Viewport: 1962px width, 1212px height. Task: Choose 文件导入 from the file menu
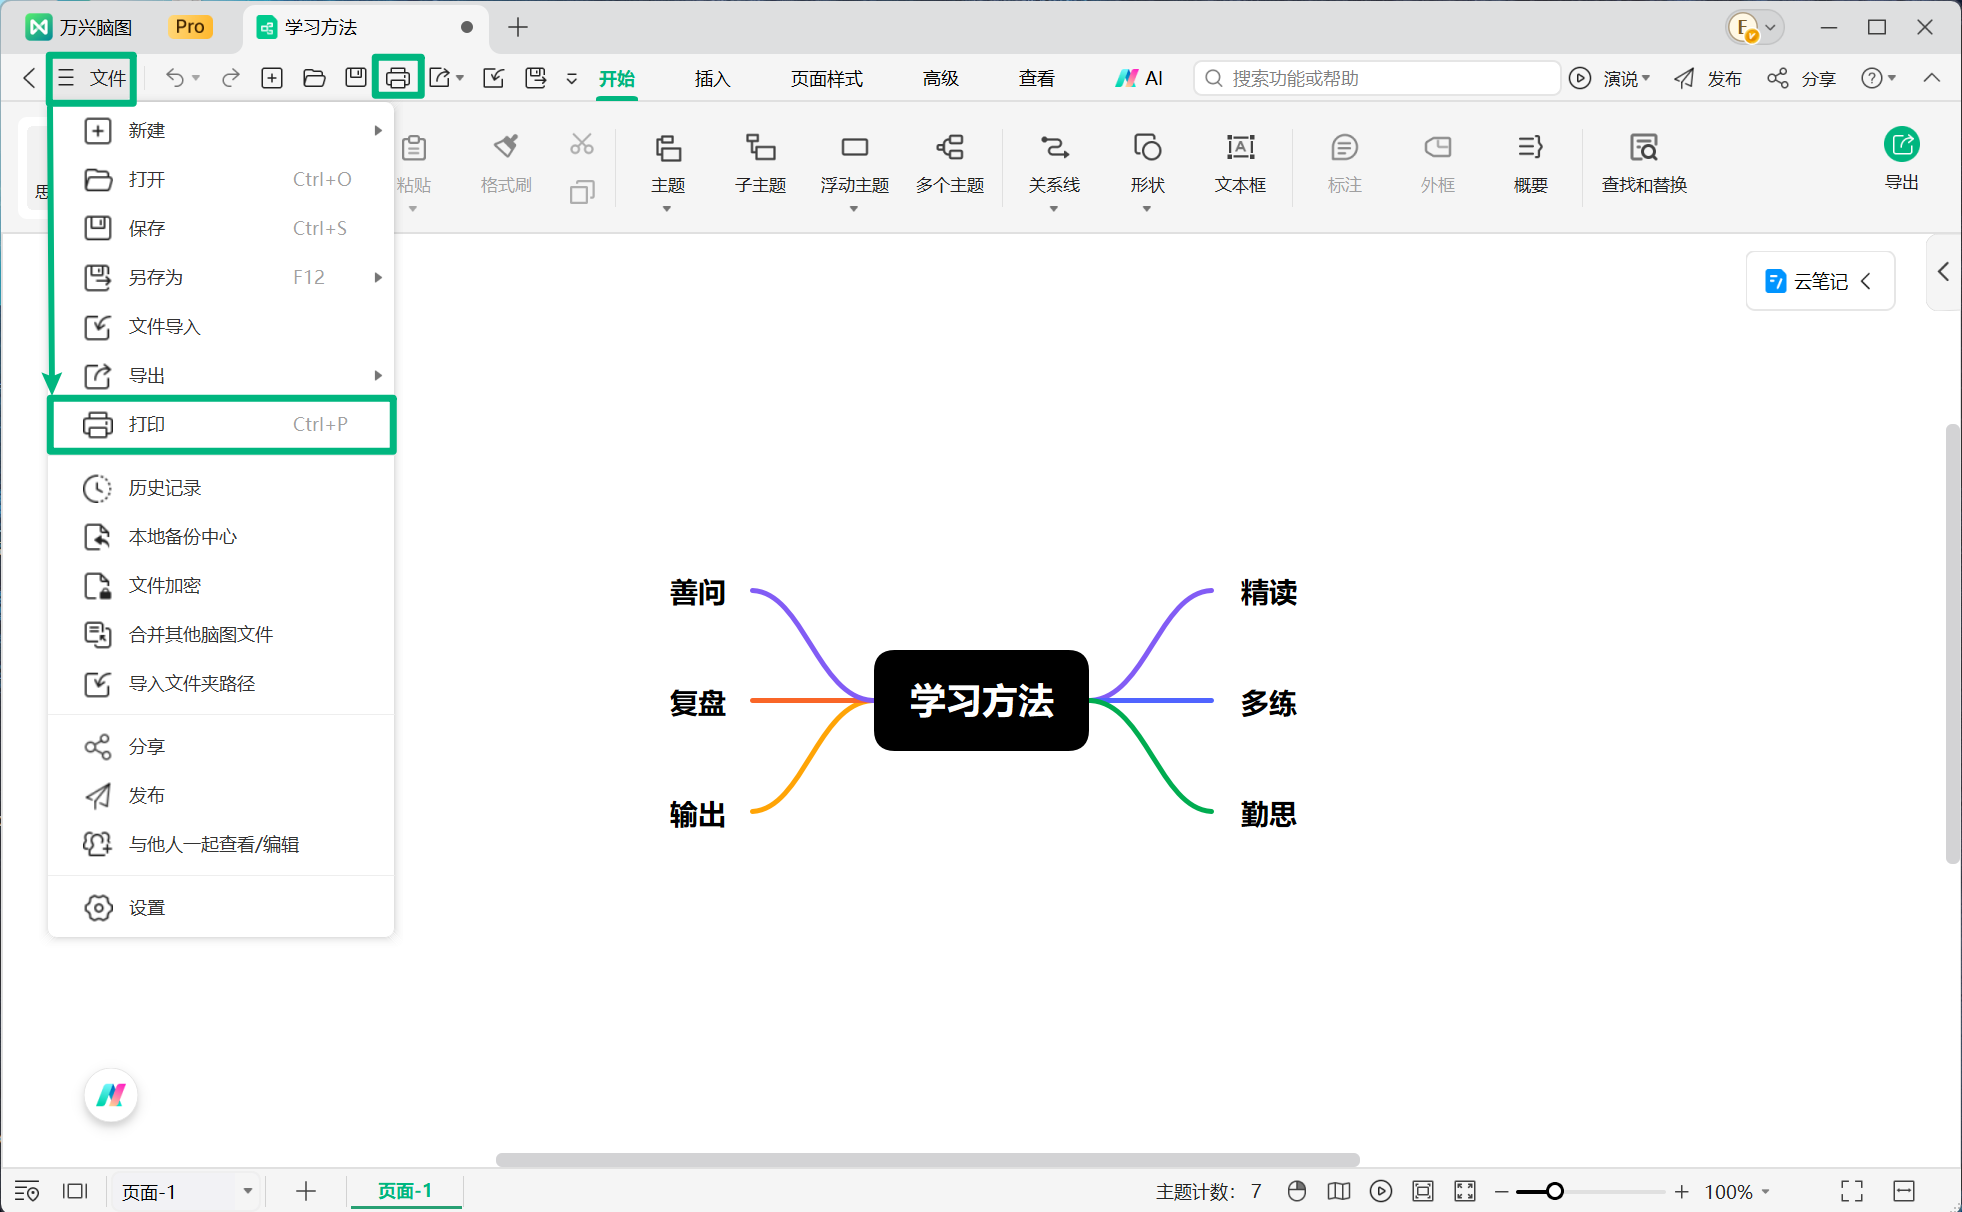pyautogui.click(x=222, y=326)
